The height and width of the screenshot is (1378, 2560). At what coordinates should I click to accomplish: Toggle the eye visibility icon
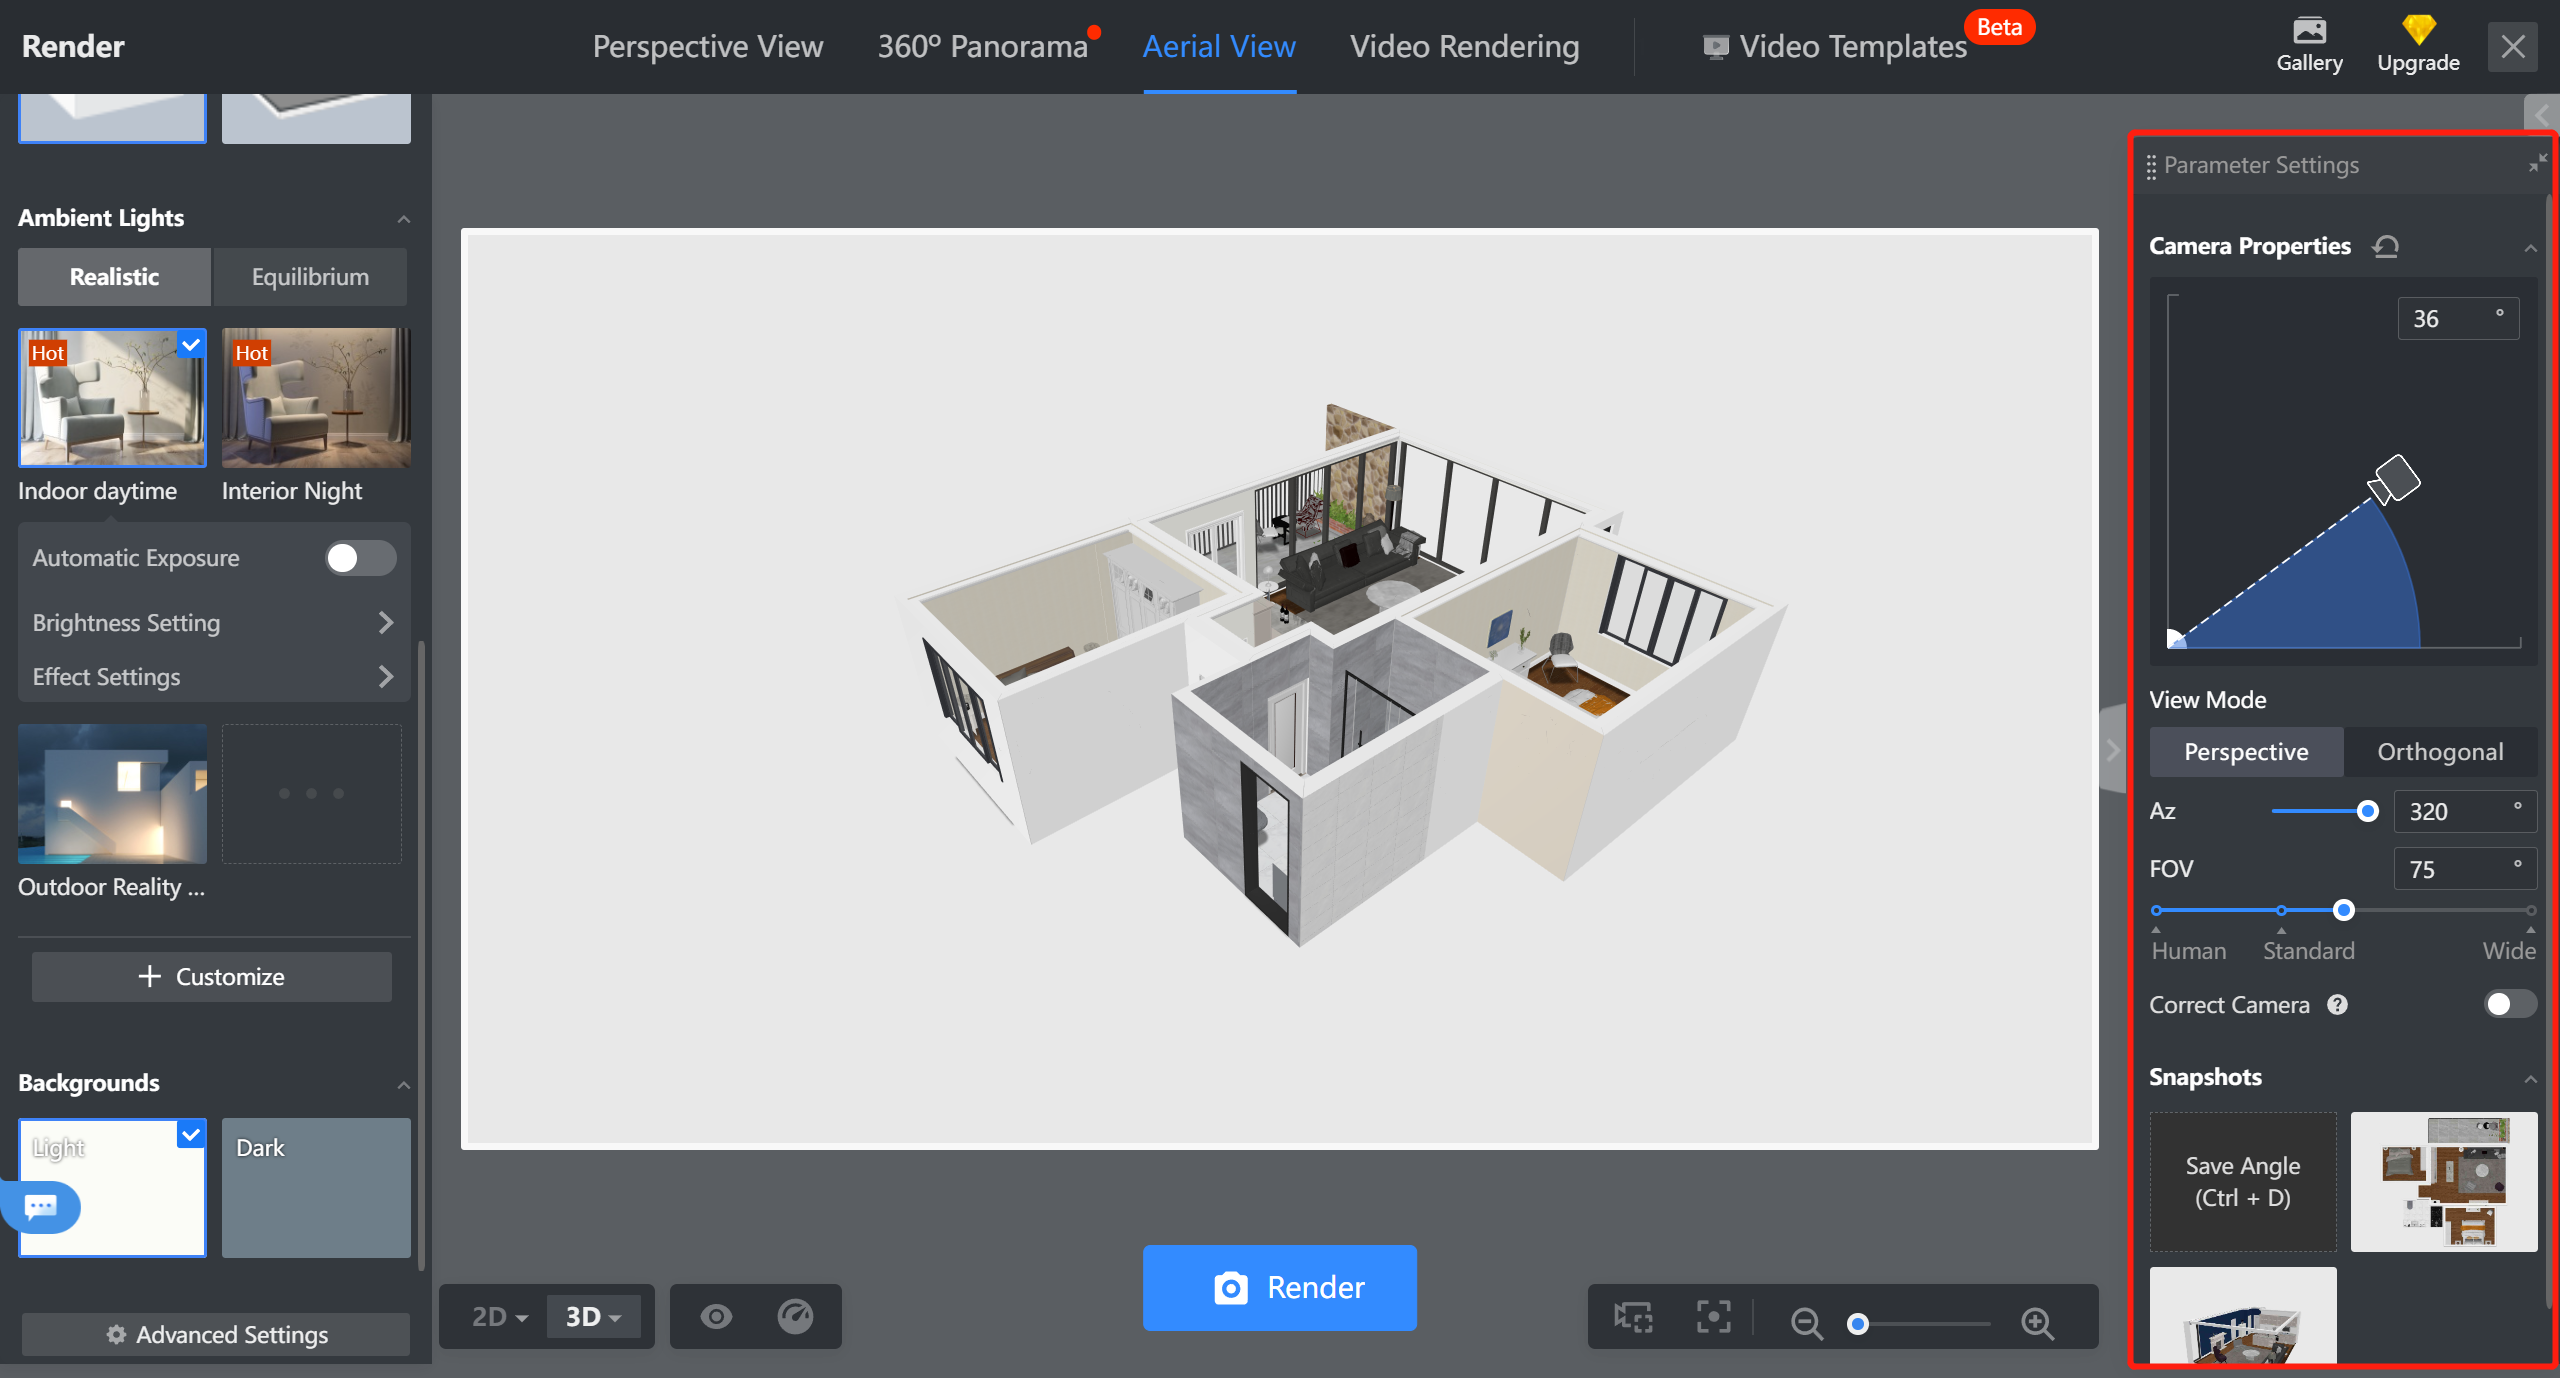point(716,1316)
